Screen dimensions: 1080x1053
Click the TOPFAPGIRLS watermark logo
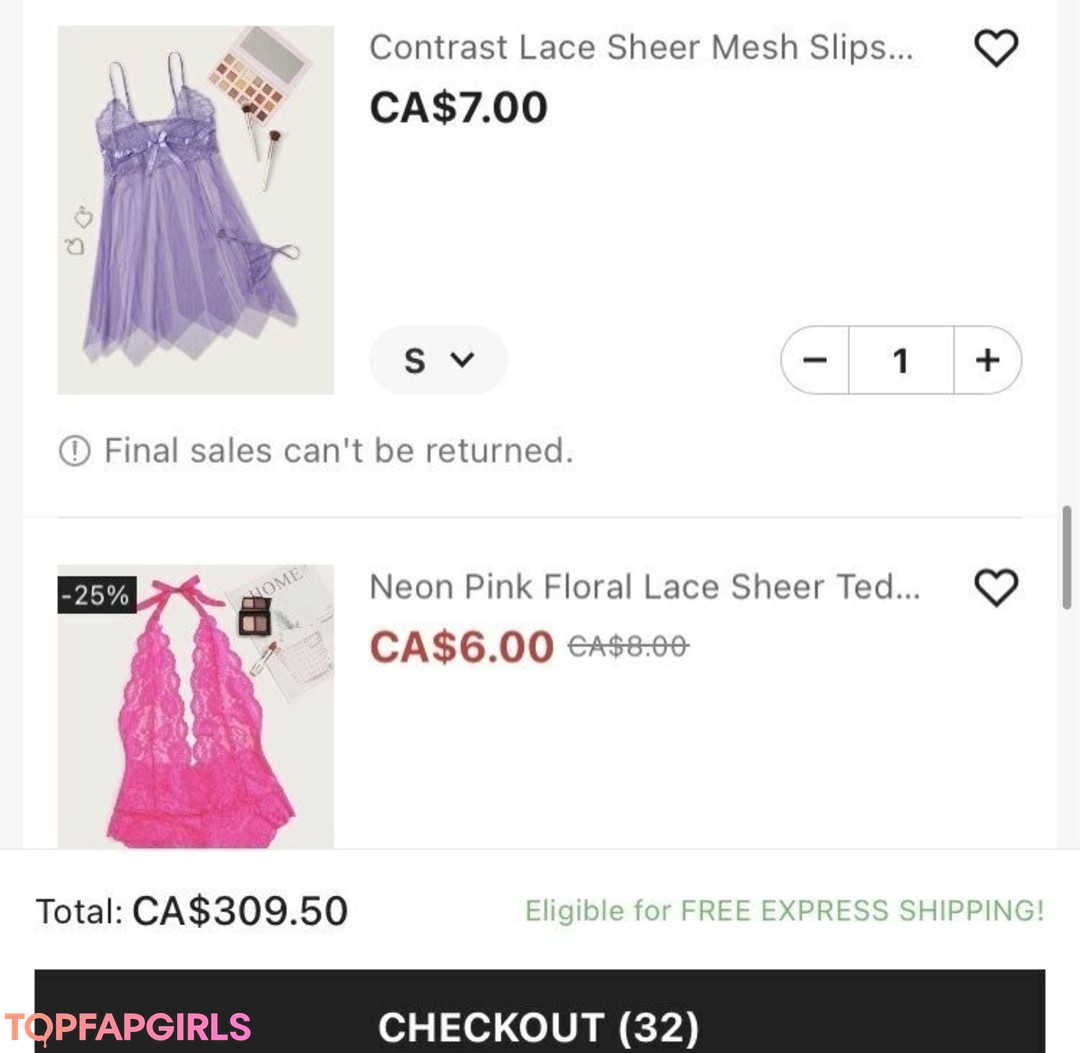coord(128,1027)
